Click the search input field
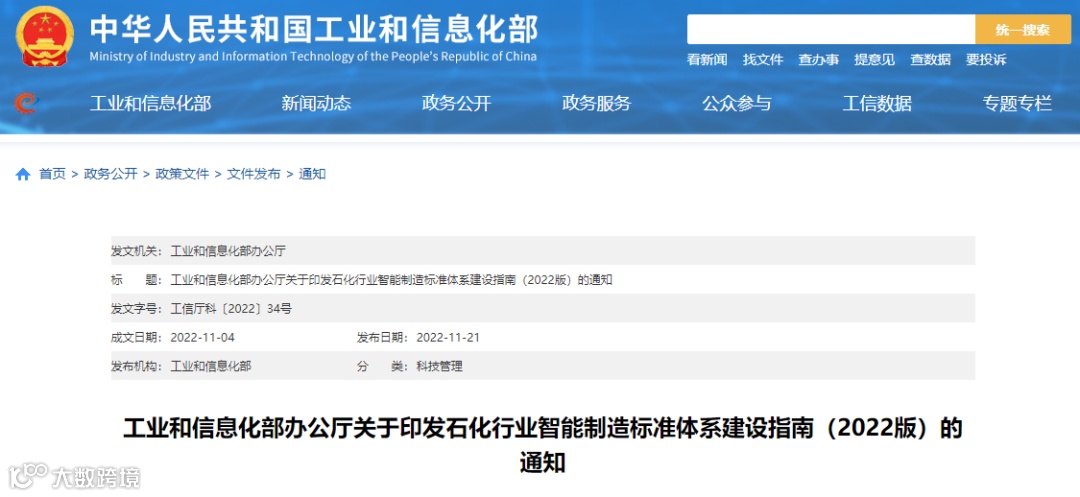Viewport: 1080px width, 497px height. tap(831, 30)
